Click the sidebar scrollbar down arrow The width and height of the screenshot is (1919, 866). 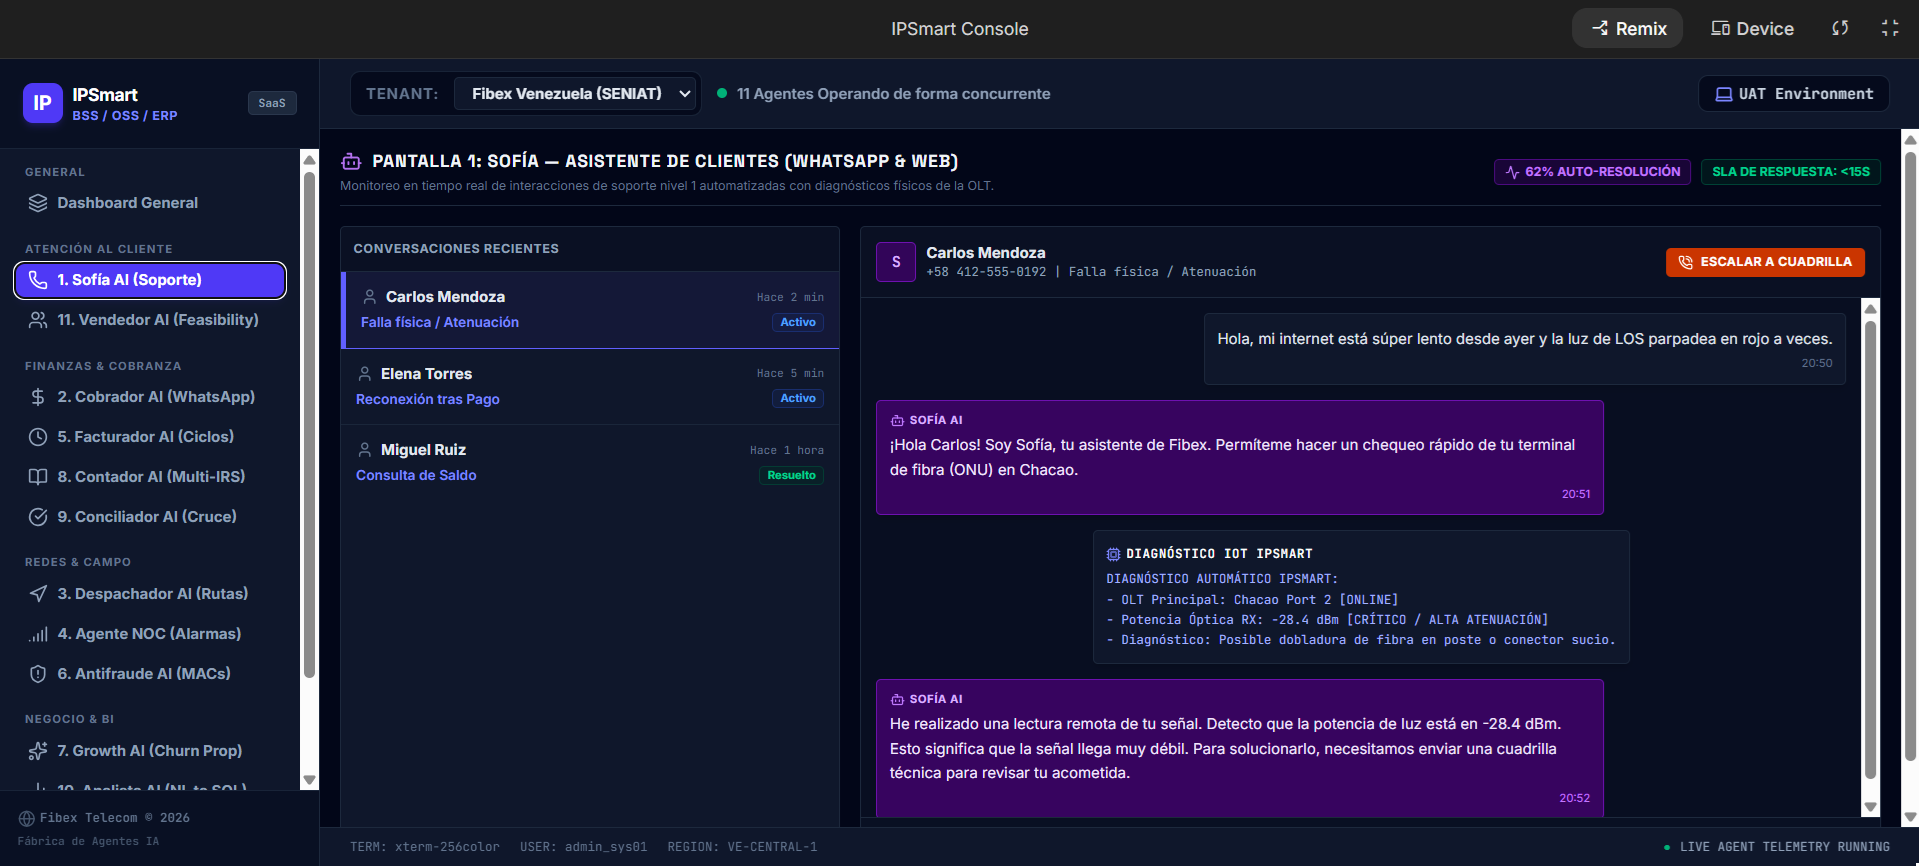click(x=309, y=780)
